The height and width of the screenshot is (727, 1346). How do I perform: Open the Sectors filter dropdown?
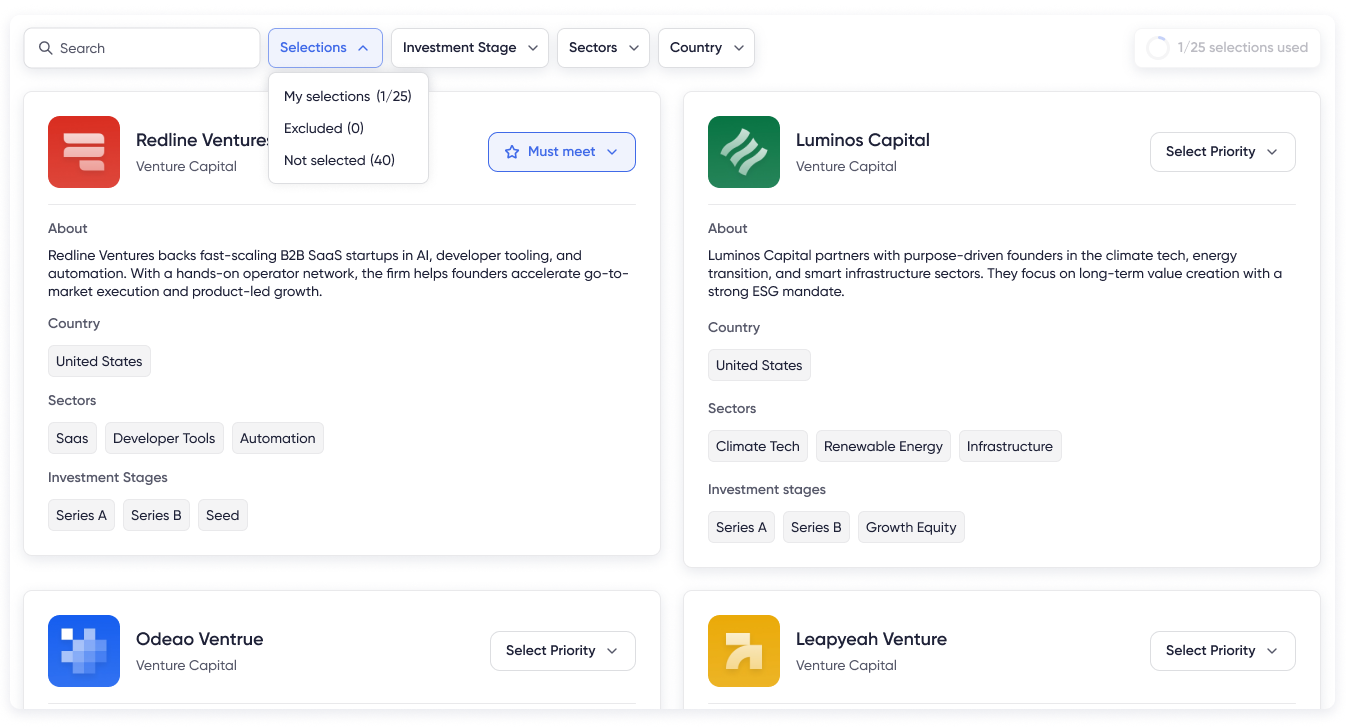[603, 47]
